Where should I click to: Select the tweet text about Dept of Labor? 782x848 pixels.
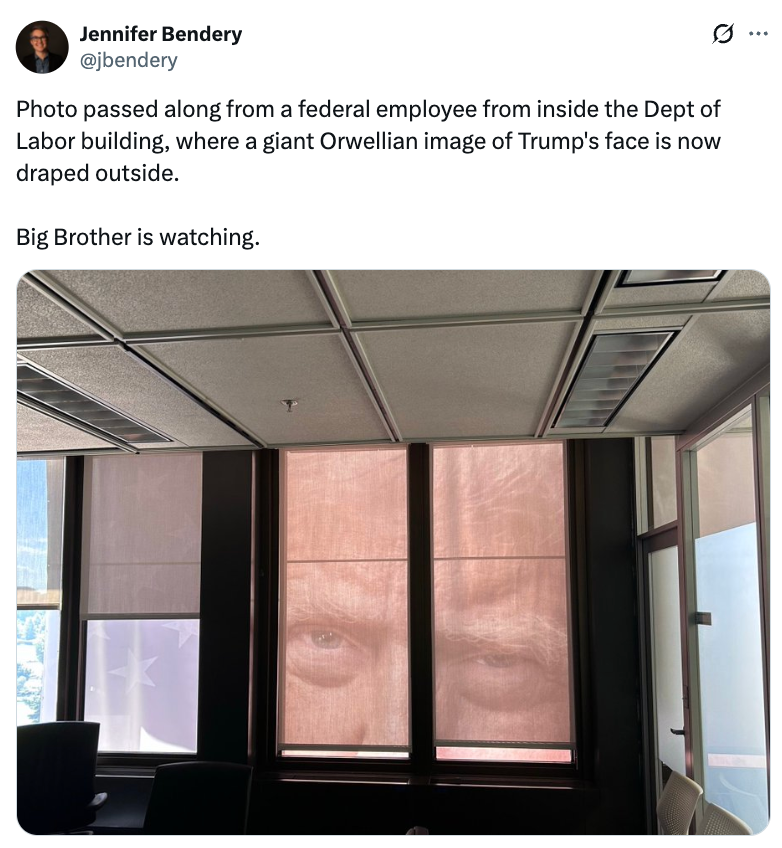click(x=368, y=141)
